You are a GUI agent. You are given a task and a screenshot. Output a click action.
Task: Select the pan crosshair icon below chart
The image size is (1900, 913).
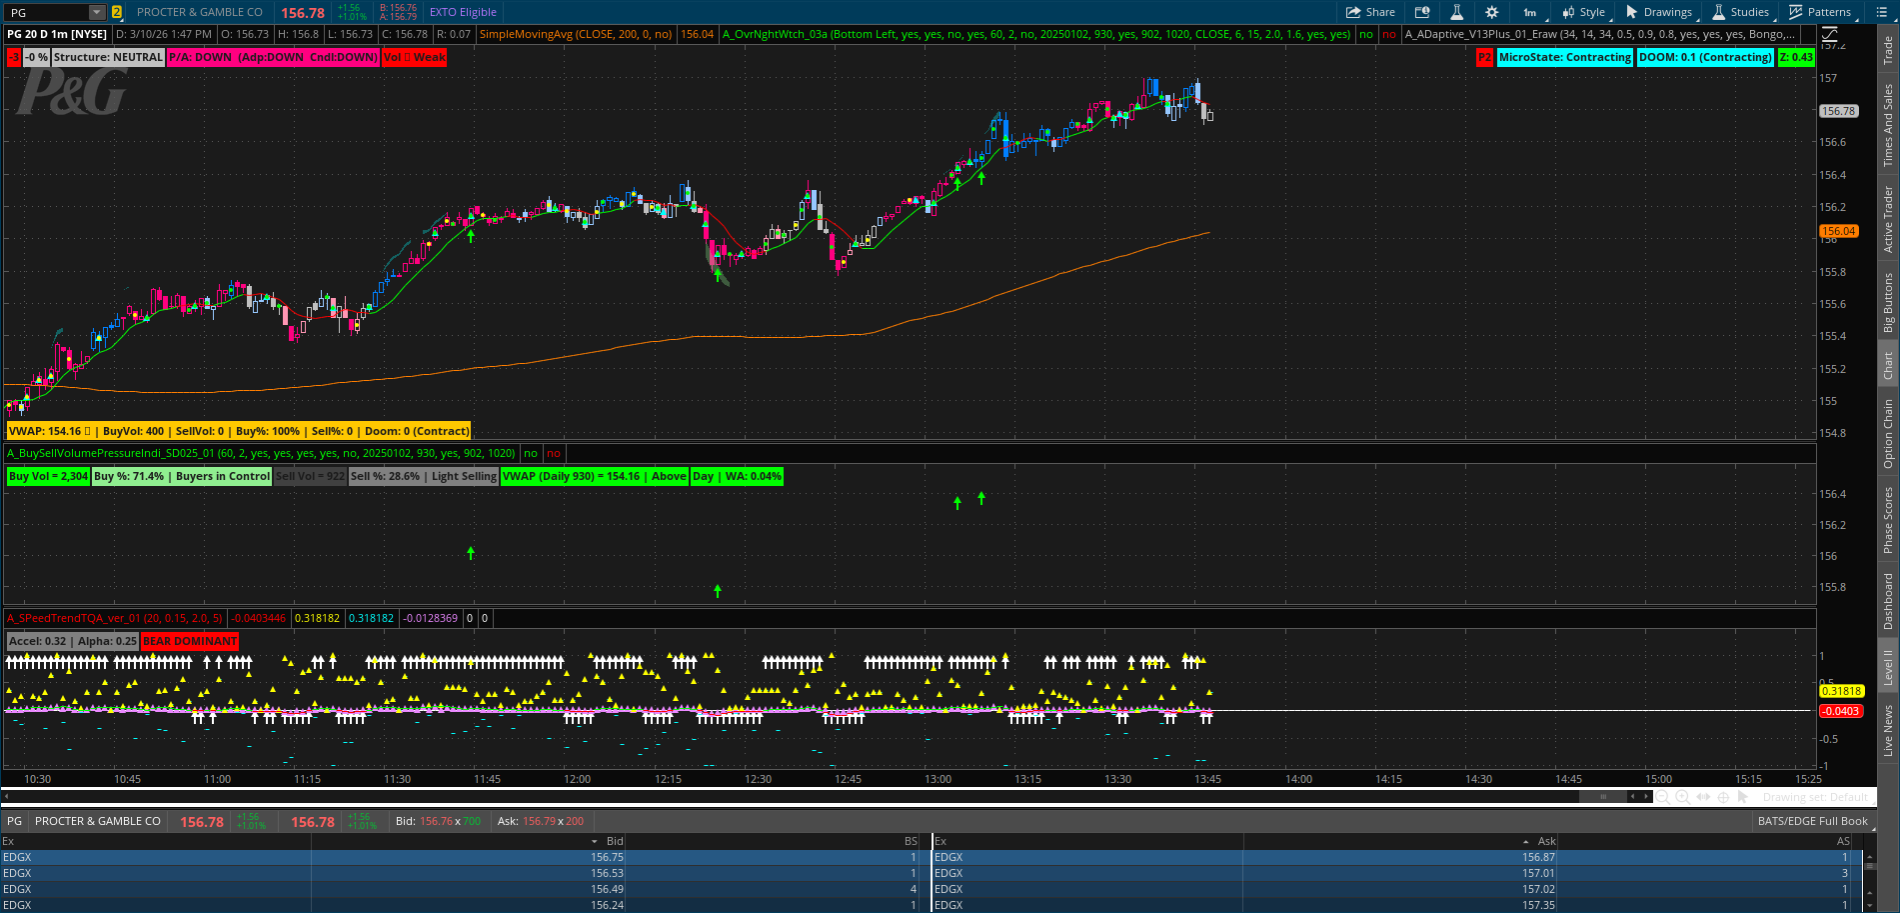coord(1724,797)
